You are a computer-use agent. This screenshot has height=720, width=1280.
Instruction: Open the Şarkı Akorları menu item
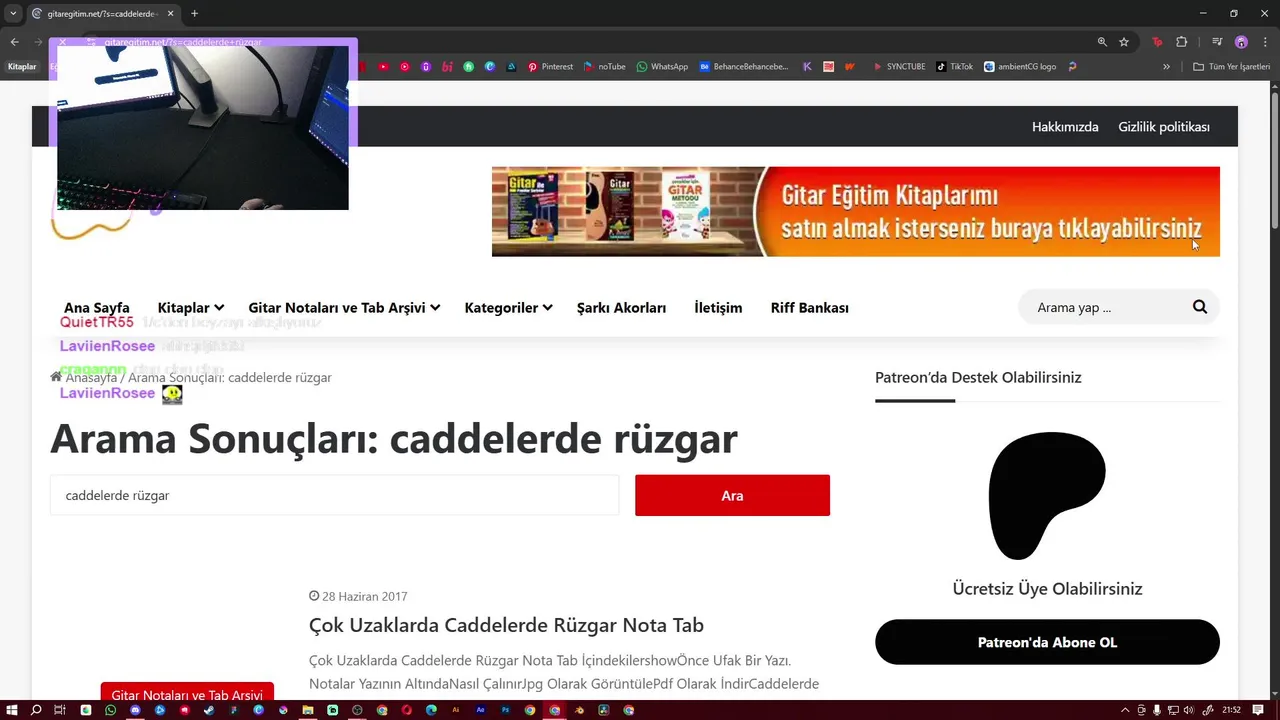621,307
